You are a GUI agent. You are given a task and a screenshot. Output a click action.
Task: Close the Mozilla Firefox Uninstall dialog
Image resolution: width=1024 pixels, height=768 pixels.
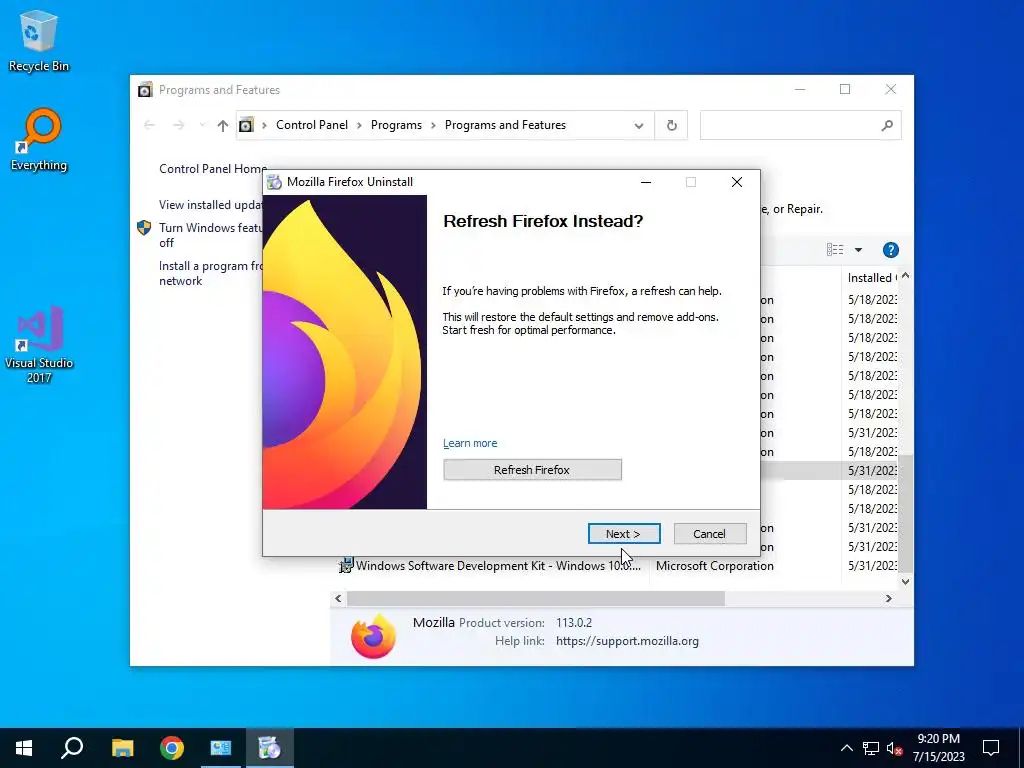click(737, 182)
